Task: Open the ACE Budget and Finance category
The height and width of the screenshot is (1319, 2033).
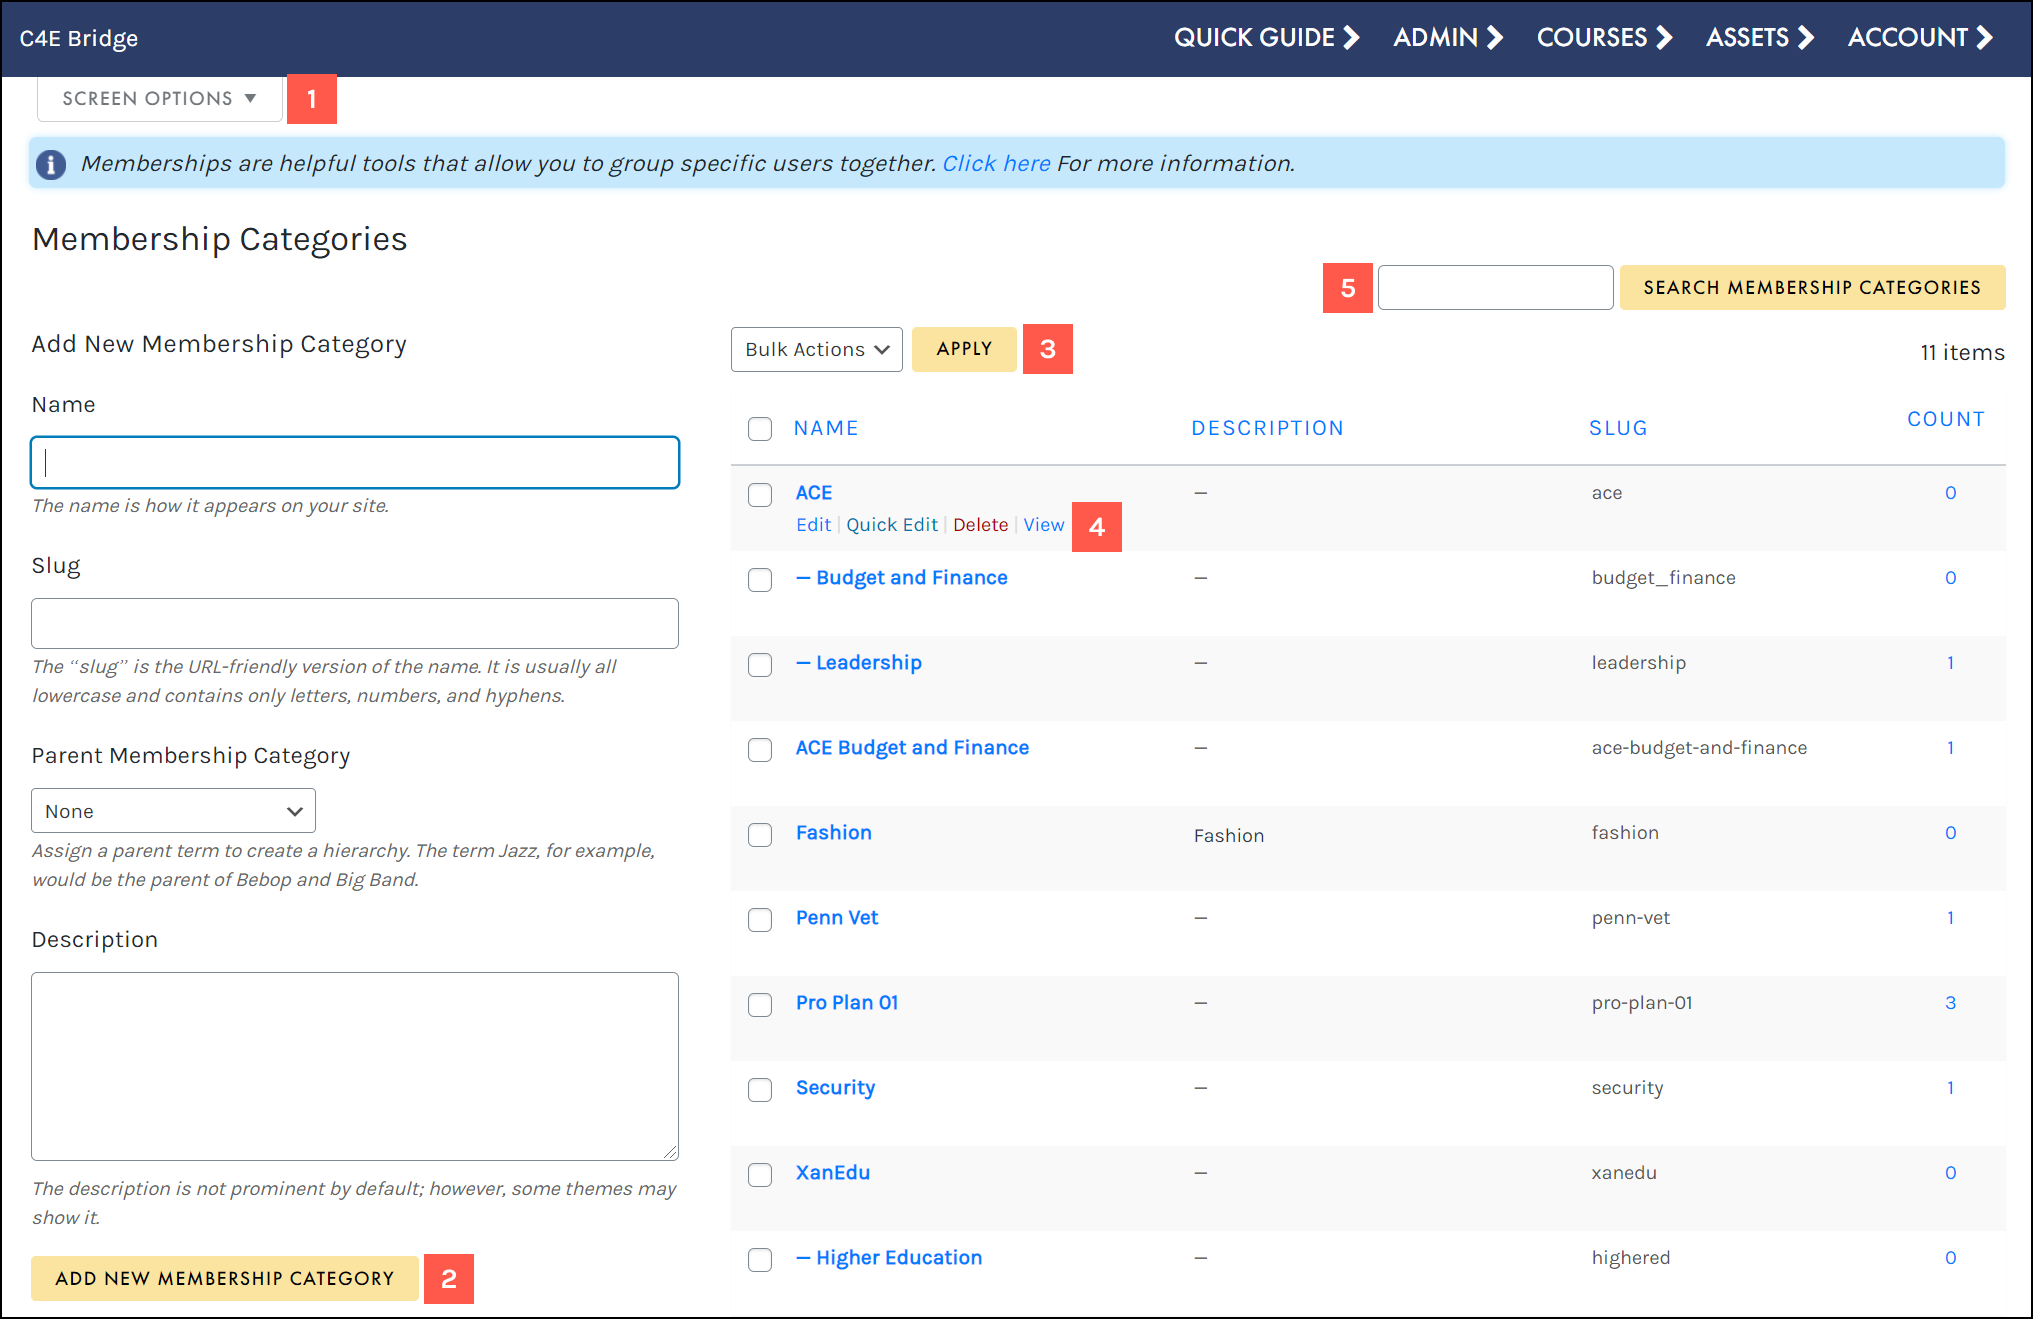Action: click(912, 748)
